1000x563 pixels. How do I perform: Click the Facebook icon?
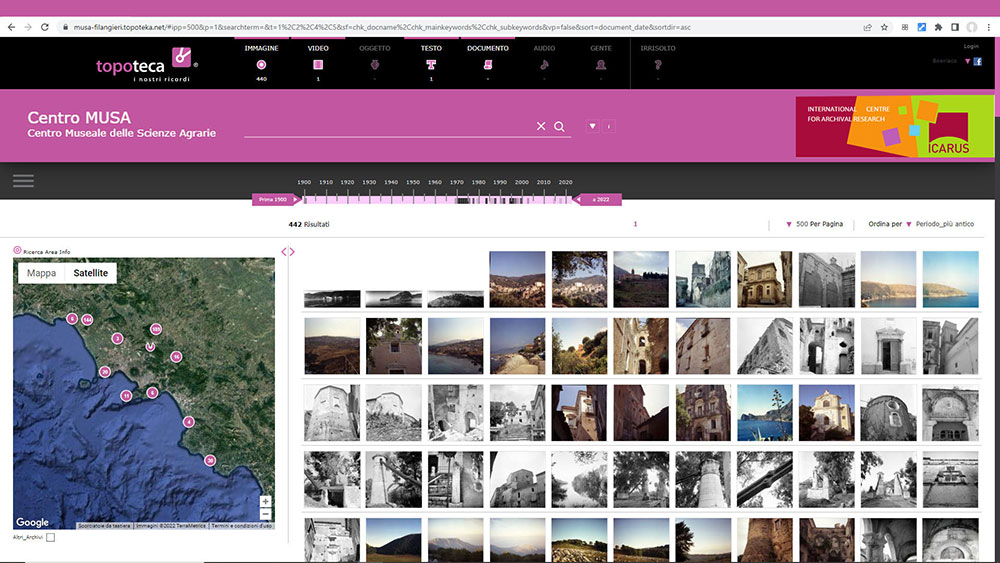coord(978,61)
